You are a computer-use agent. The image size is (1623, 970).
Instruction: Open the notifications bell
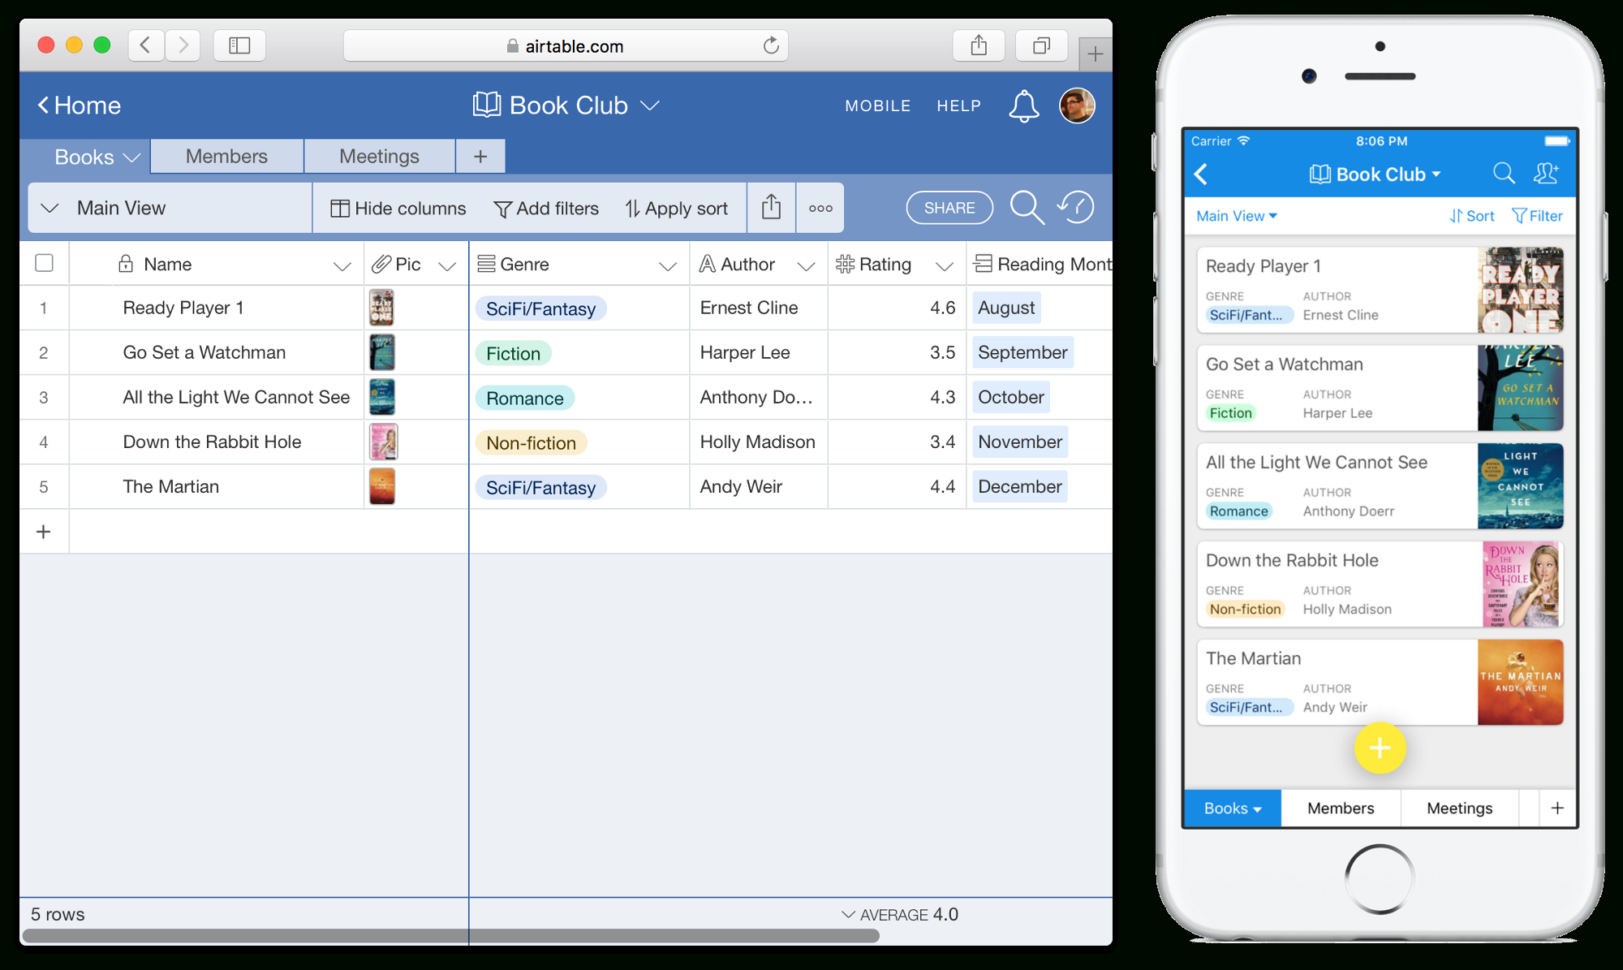tap(1023, 105)
